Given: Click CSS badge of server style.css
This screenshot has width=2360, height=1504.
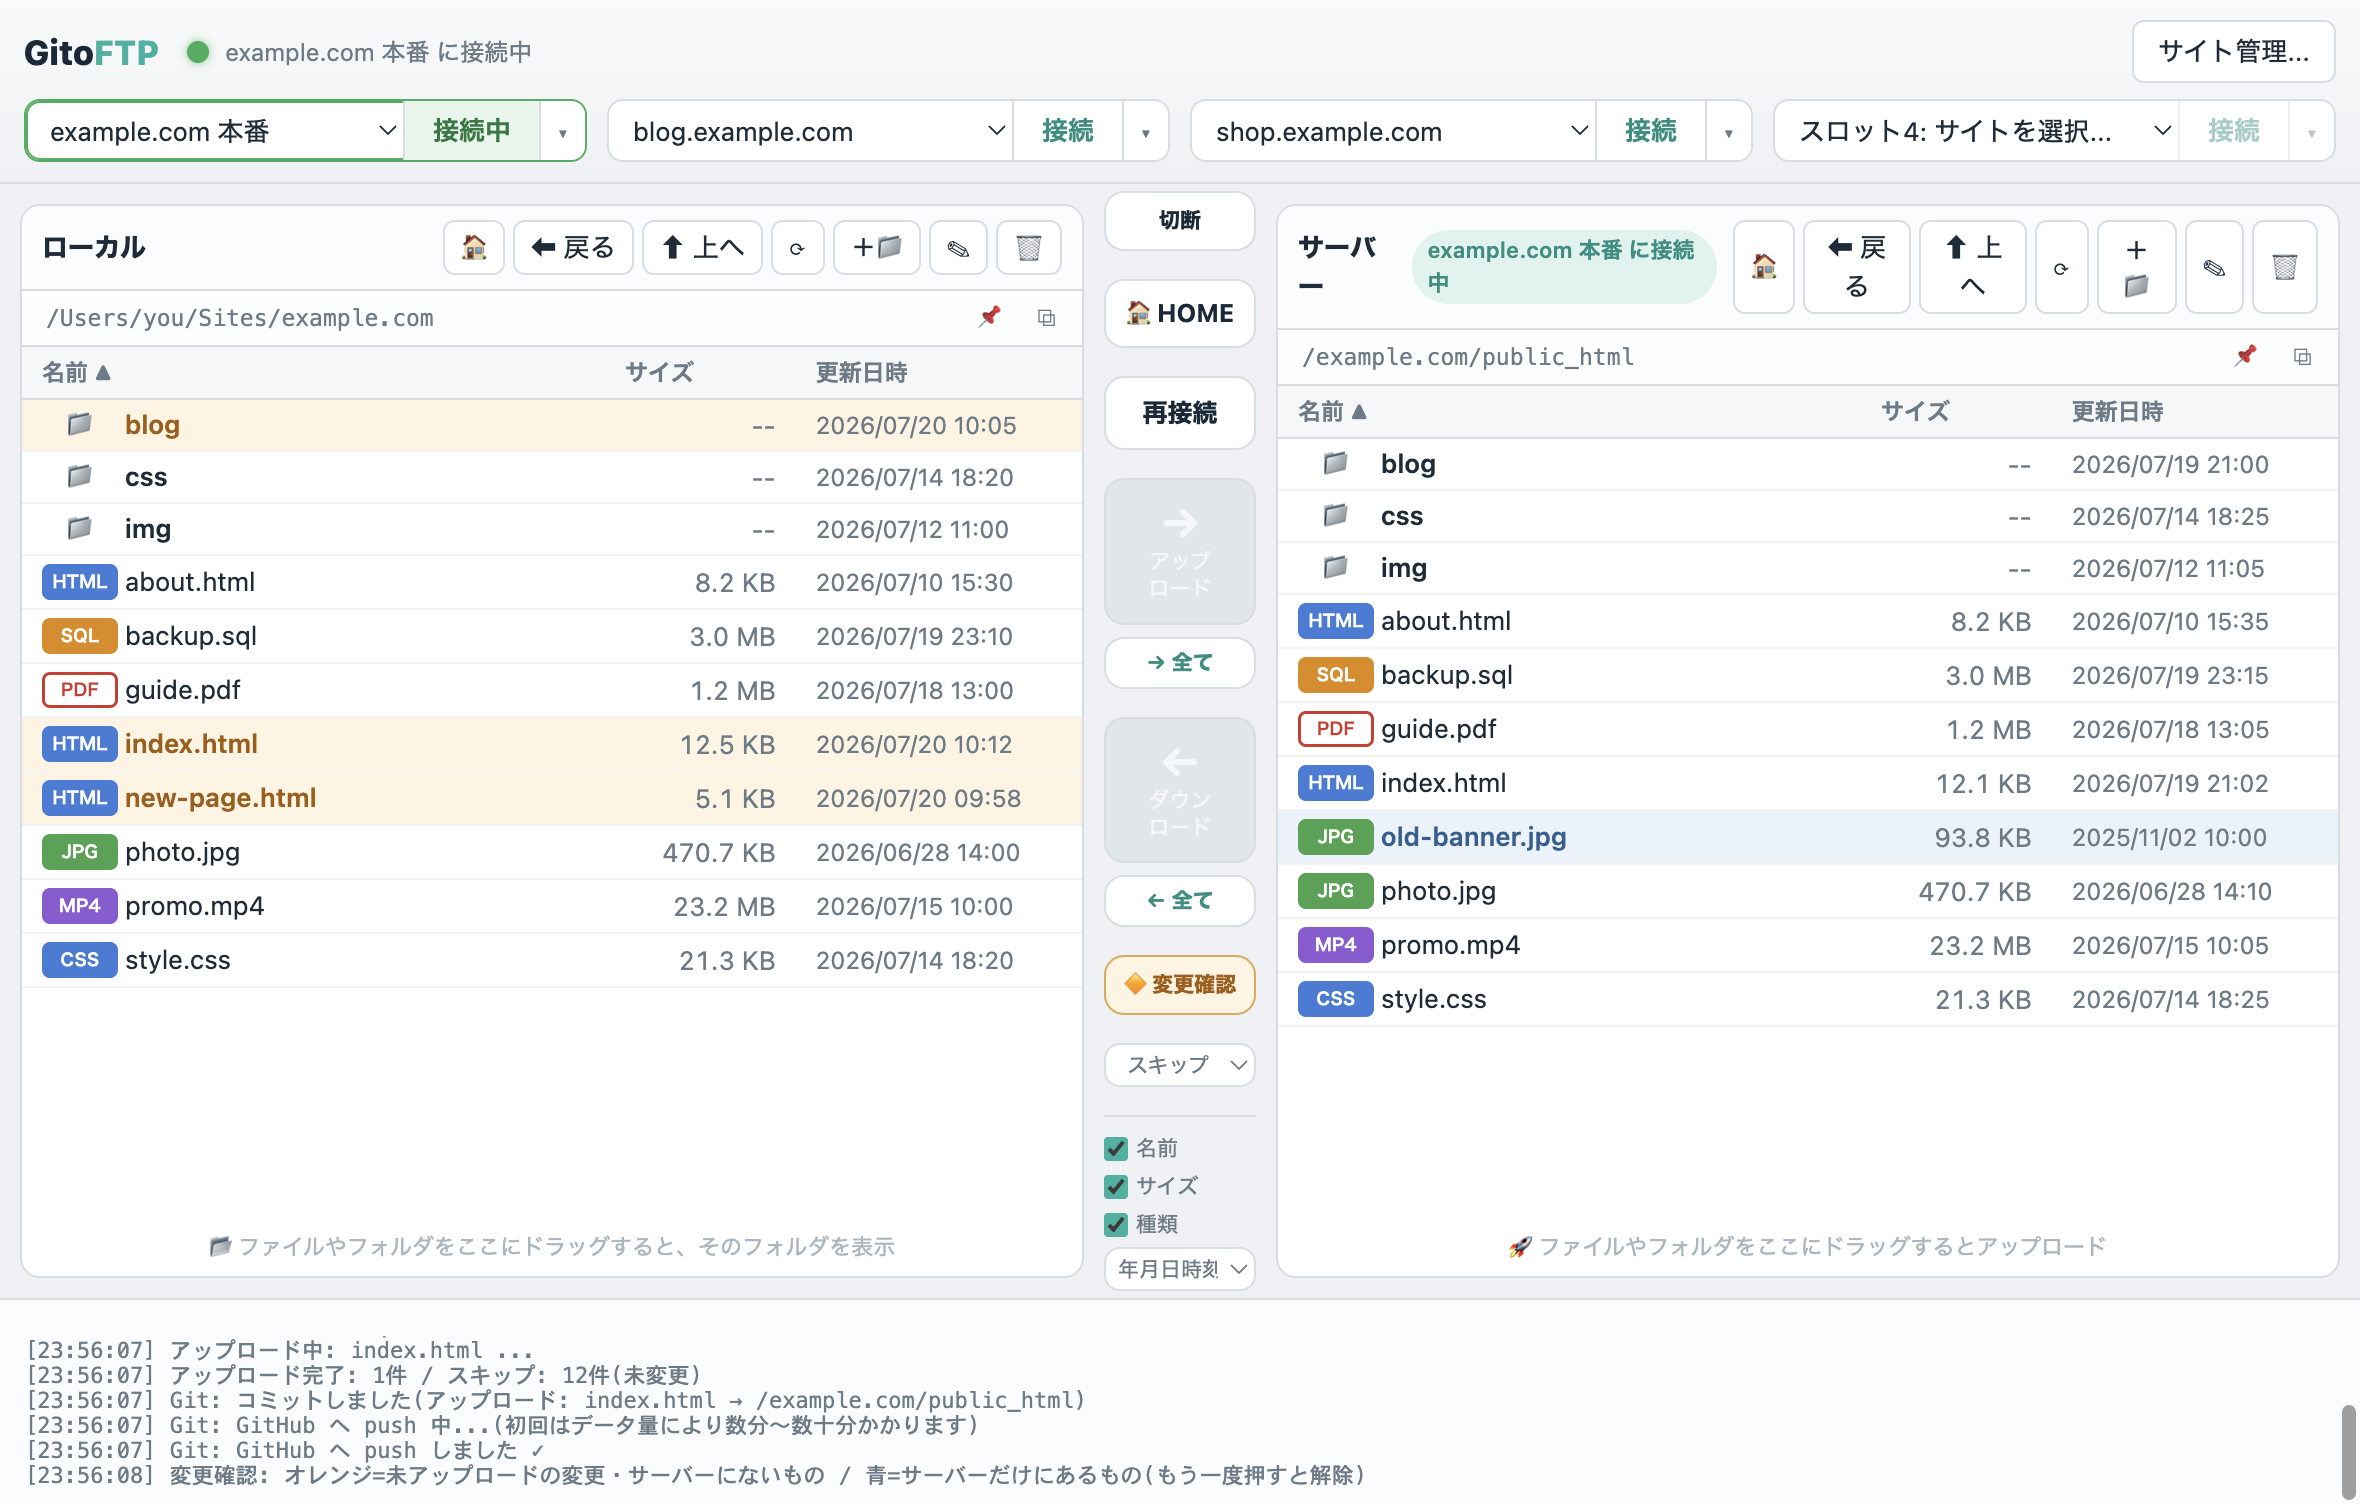Looking at the screenshot, I should (x=1336, y=999).
